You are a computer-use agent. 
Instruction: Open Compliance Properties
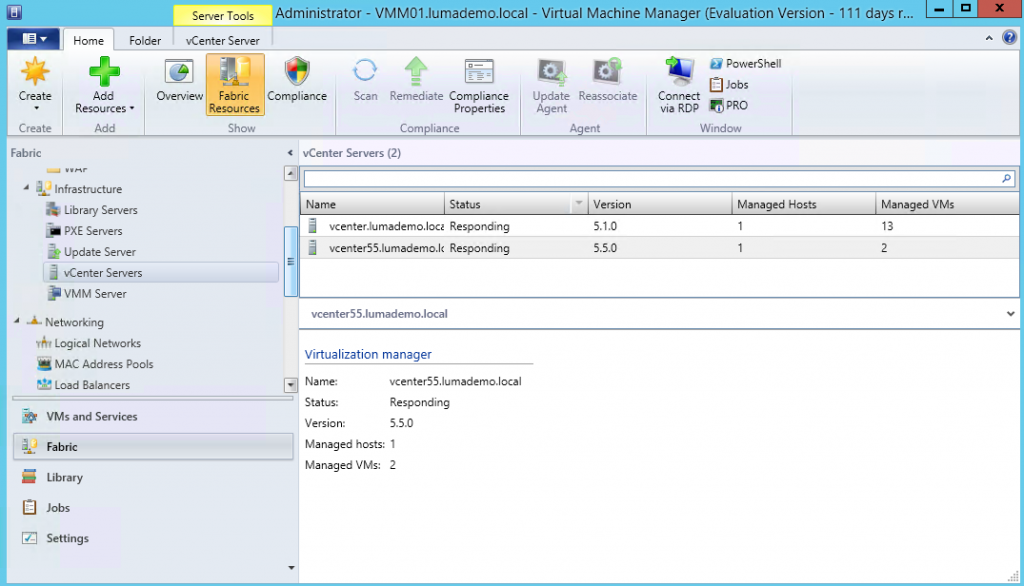click(479, 85)
